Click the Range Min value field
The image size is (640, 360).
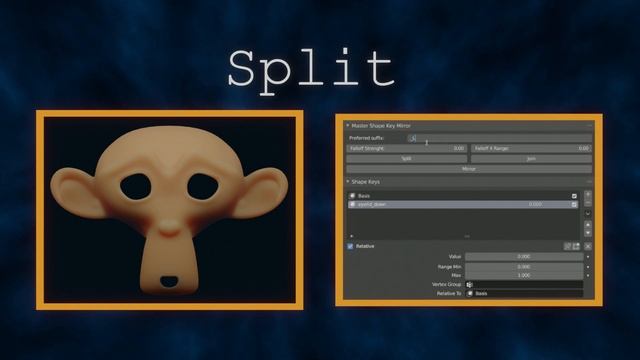coord(524,267)
